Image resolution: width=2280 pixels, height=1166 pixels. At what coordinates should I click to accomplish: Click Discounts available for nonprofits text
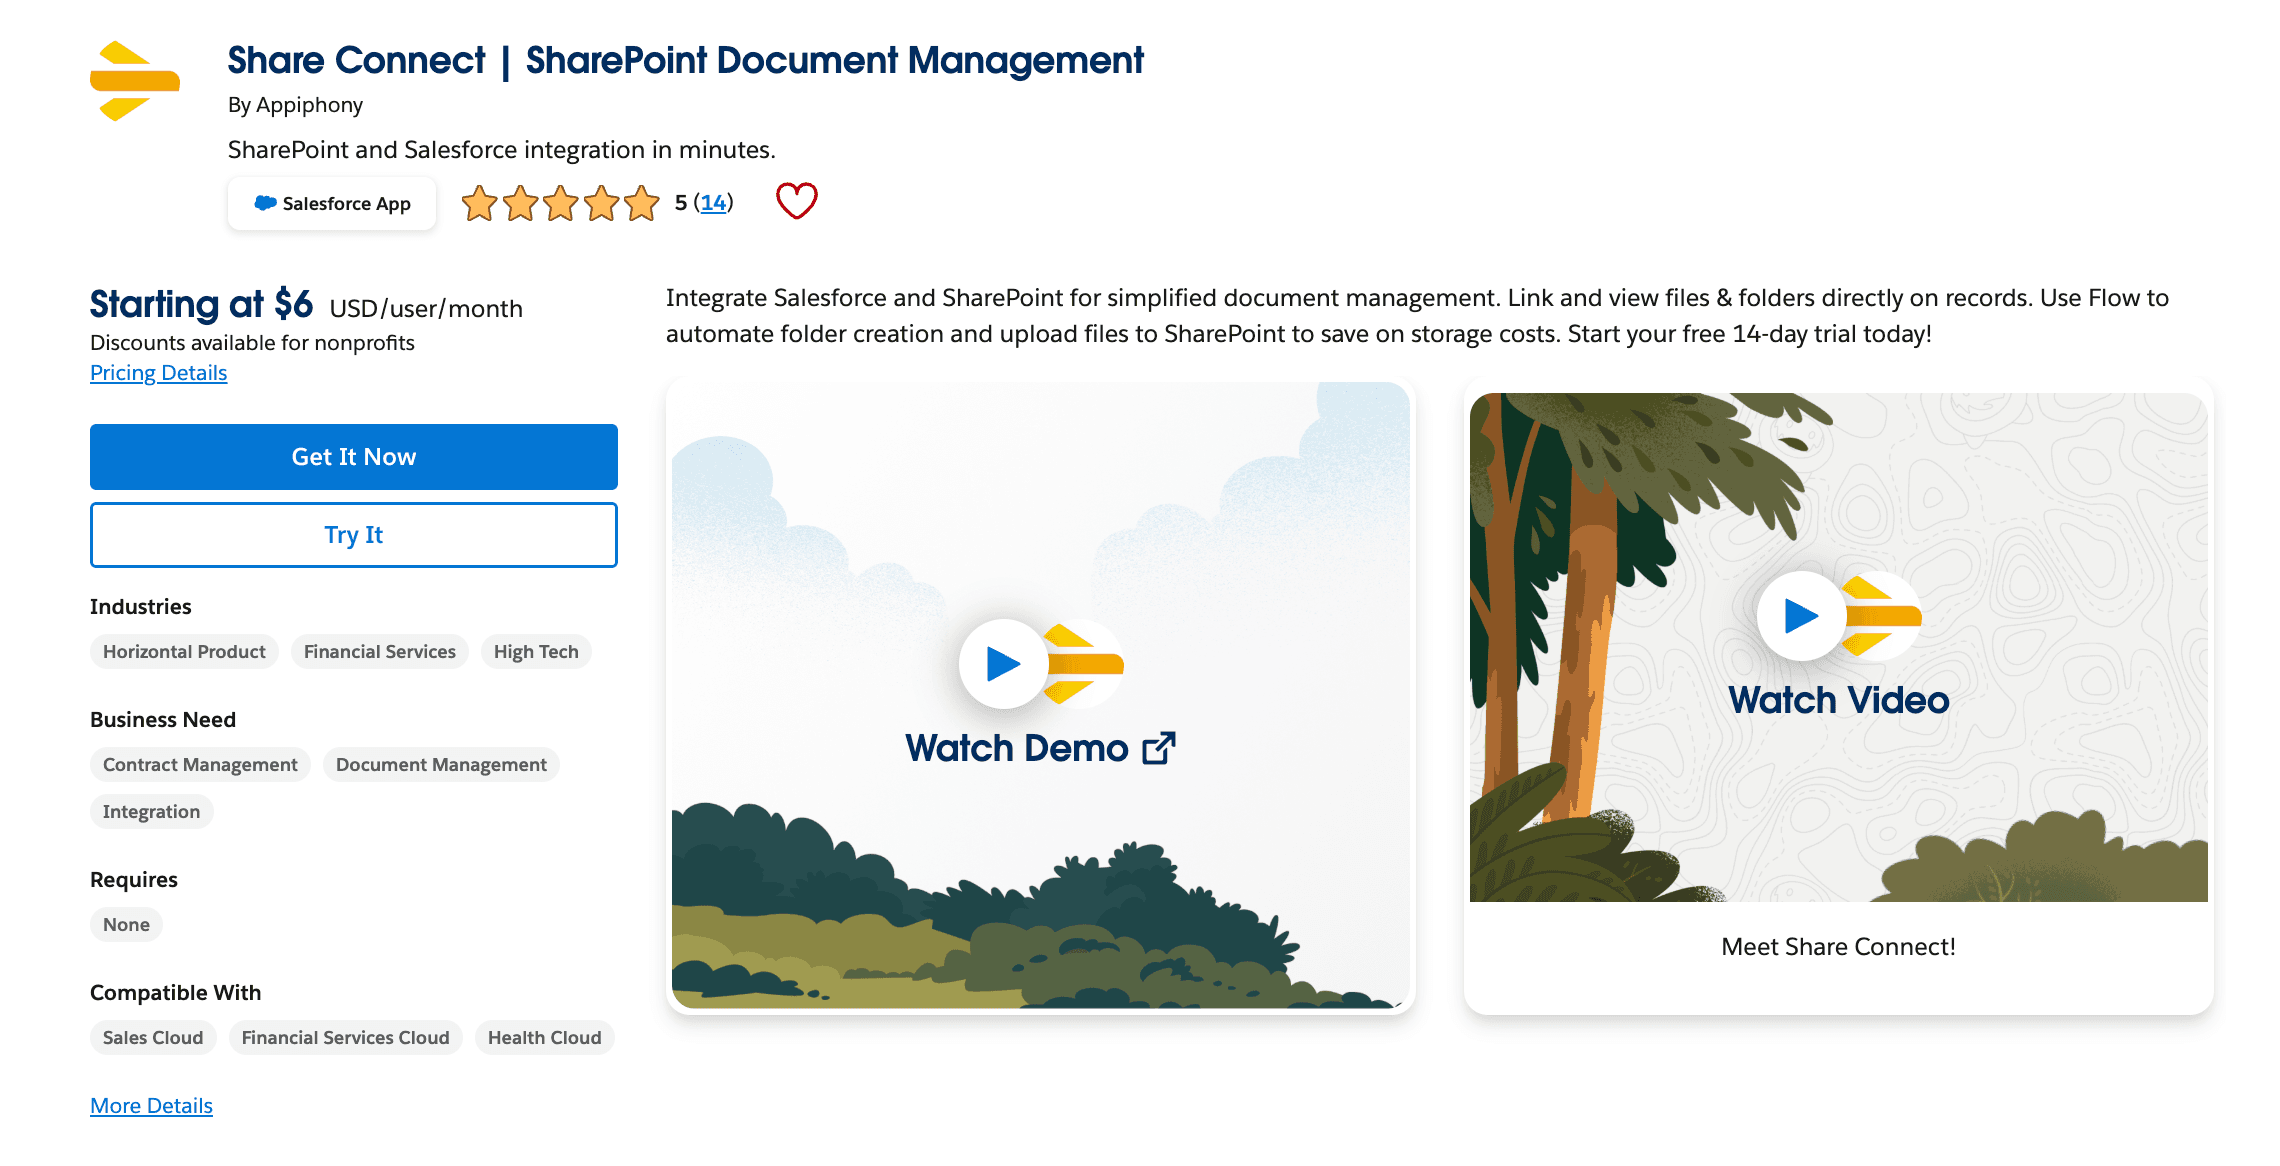pos(252,343)
